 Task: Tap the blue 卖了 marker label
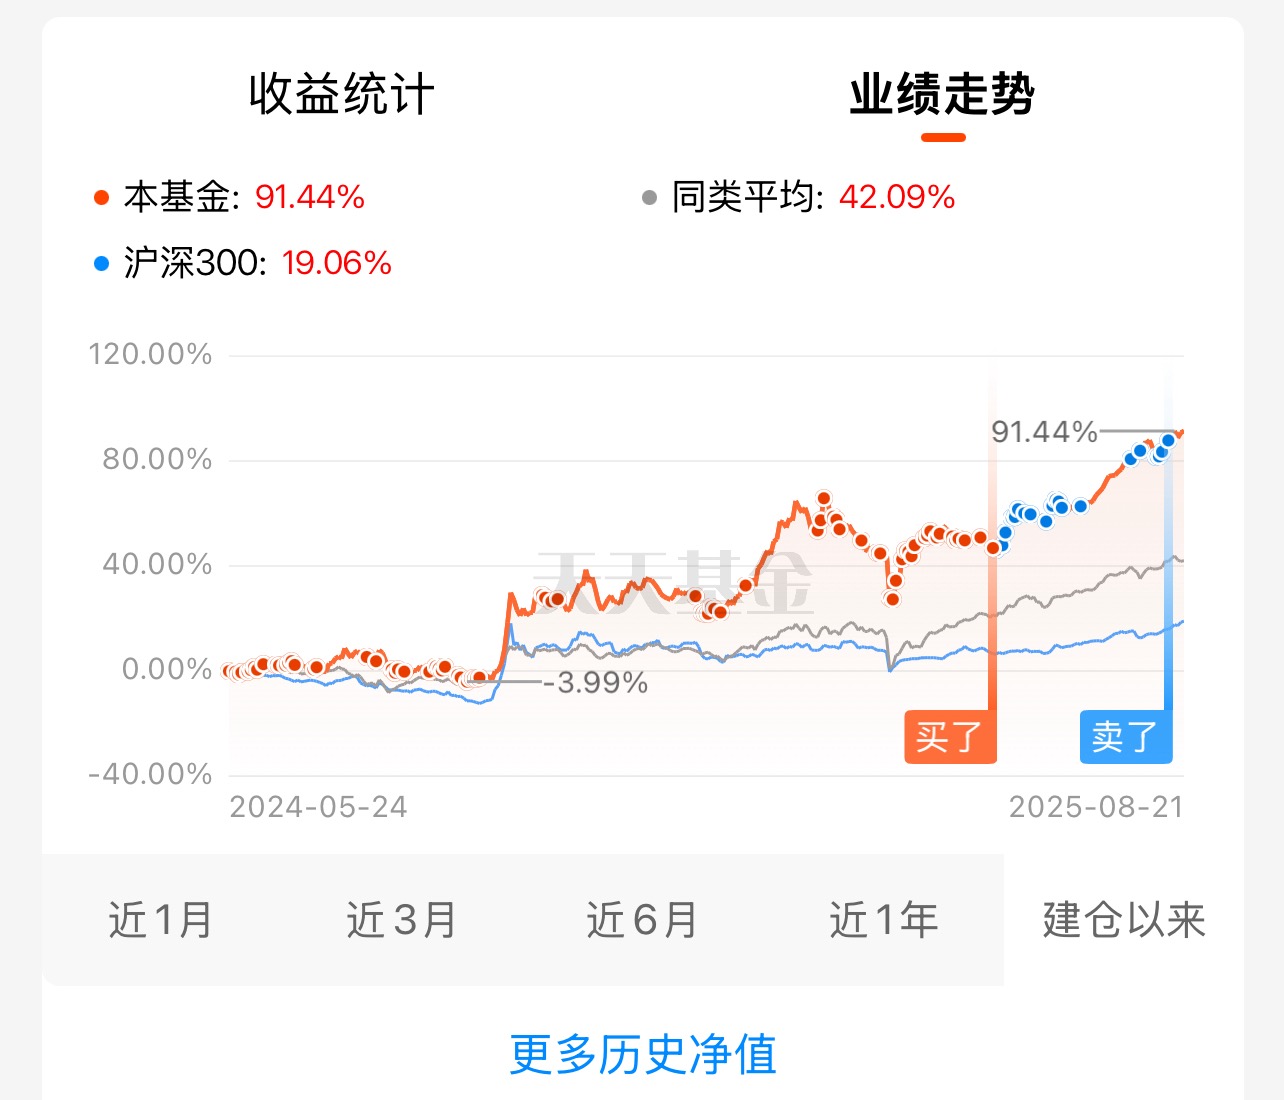[1126, 737]
